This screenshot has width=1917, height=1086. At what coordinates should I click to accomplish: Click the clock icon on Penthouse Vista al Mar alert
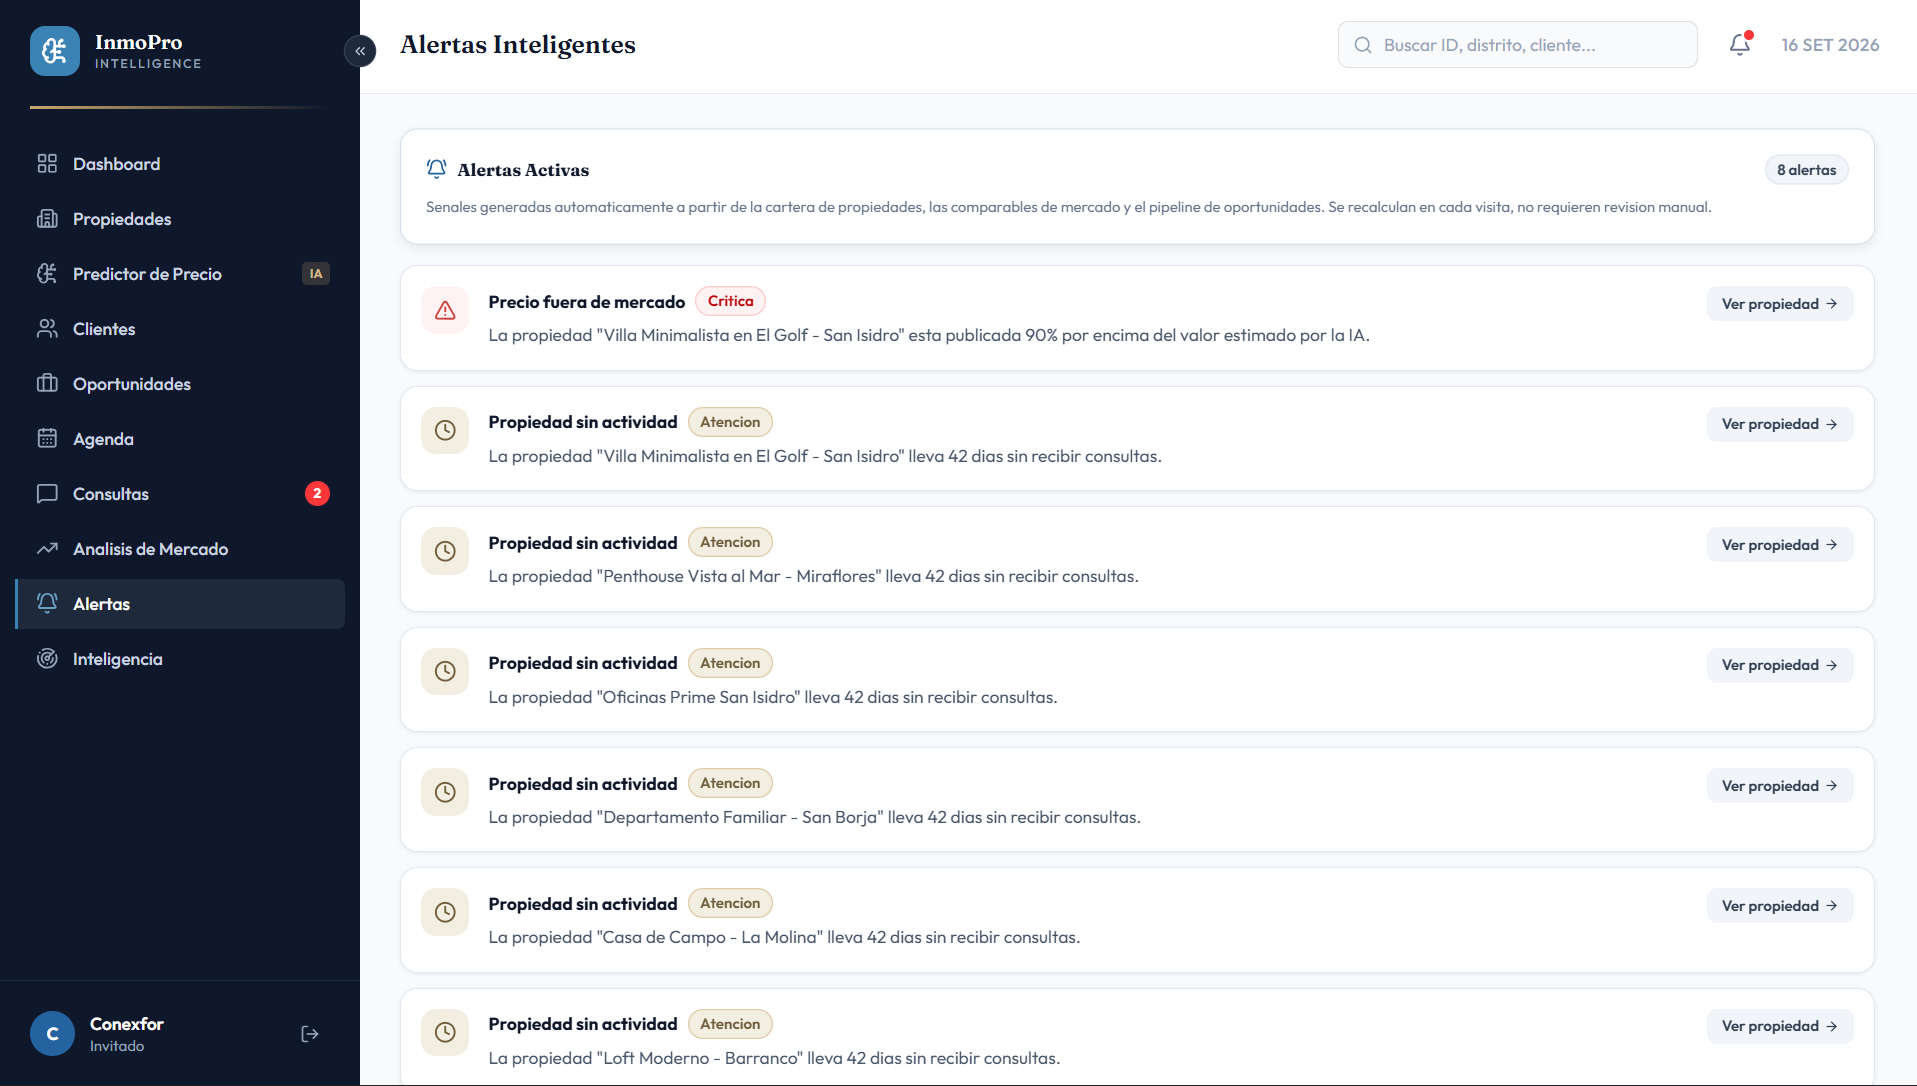click(x=445, y=551)
